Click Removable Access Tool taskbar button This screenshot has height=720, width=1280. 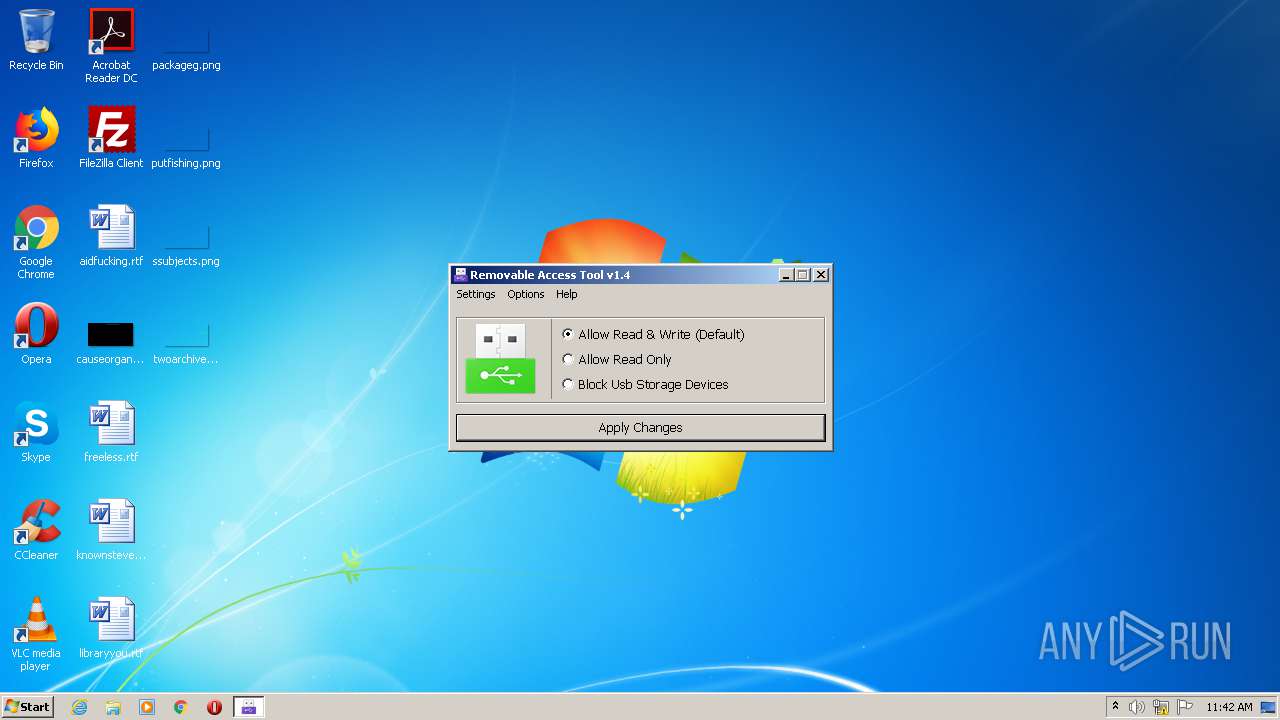pos(248,707)
